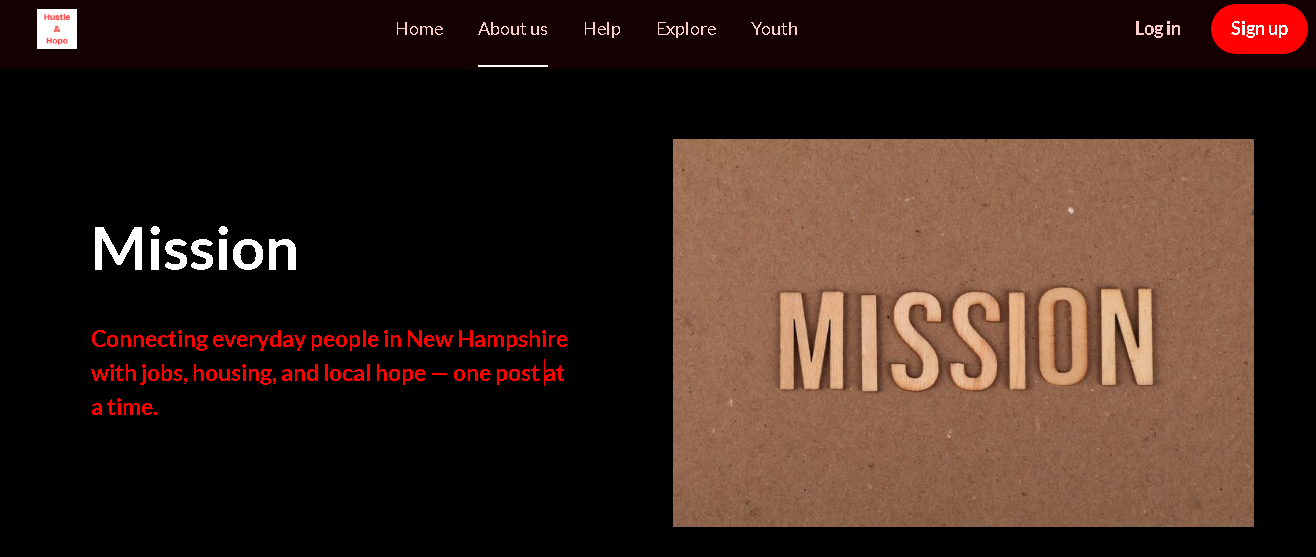
Task: Click the underline beneath About us
Action: tap(513, 66)
